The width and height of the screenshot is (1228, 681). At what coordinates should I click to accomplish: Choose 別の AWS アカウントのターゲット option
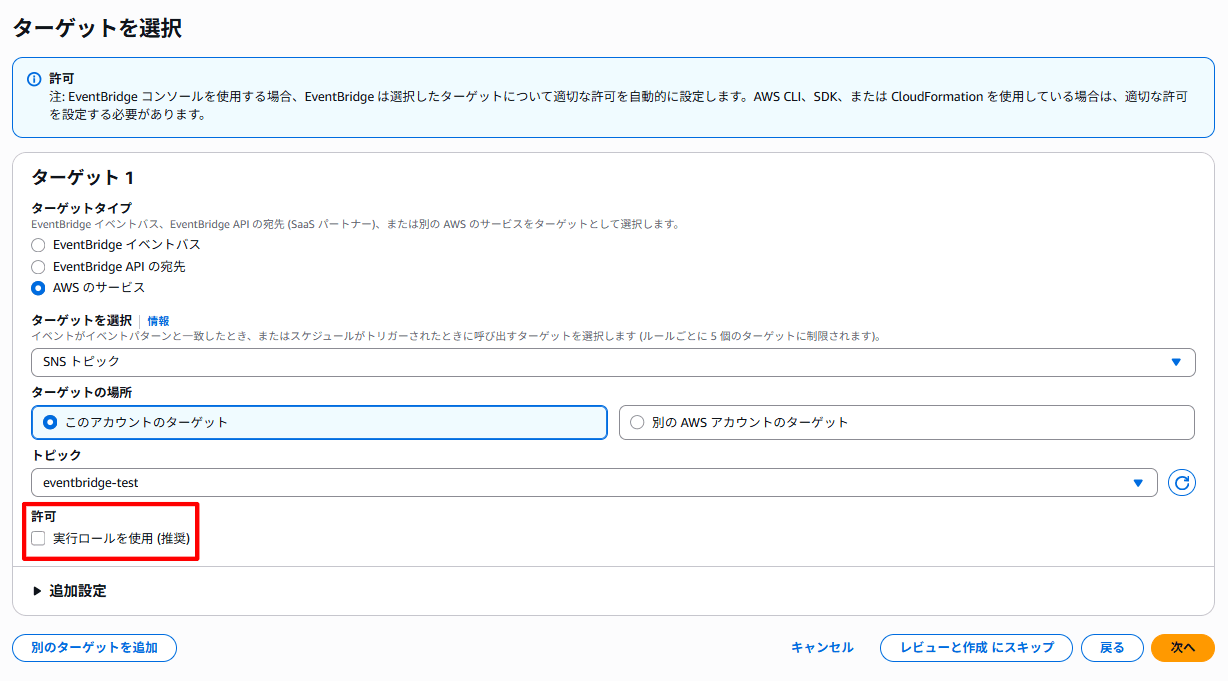pos(637,421)
